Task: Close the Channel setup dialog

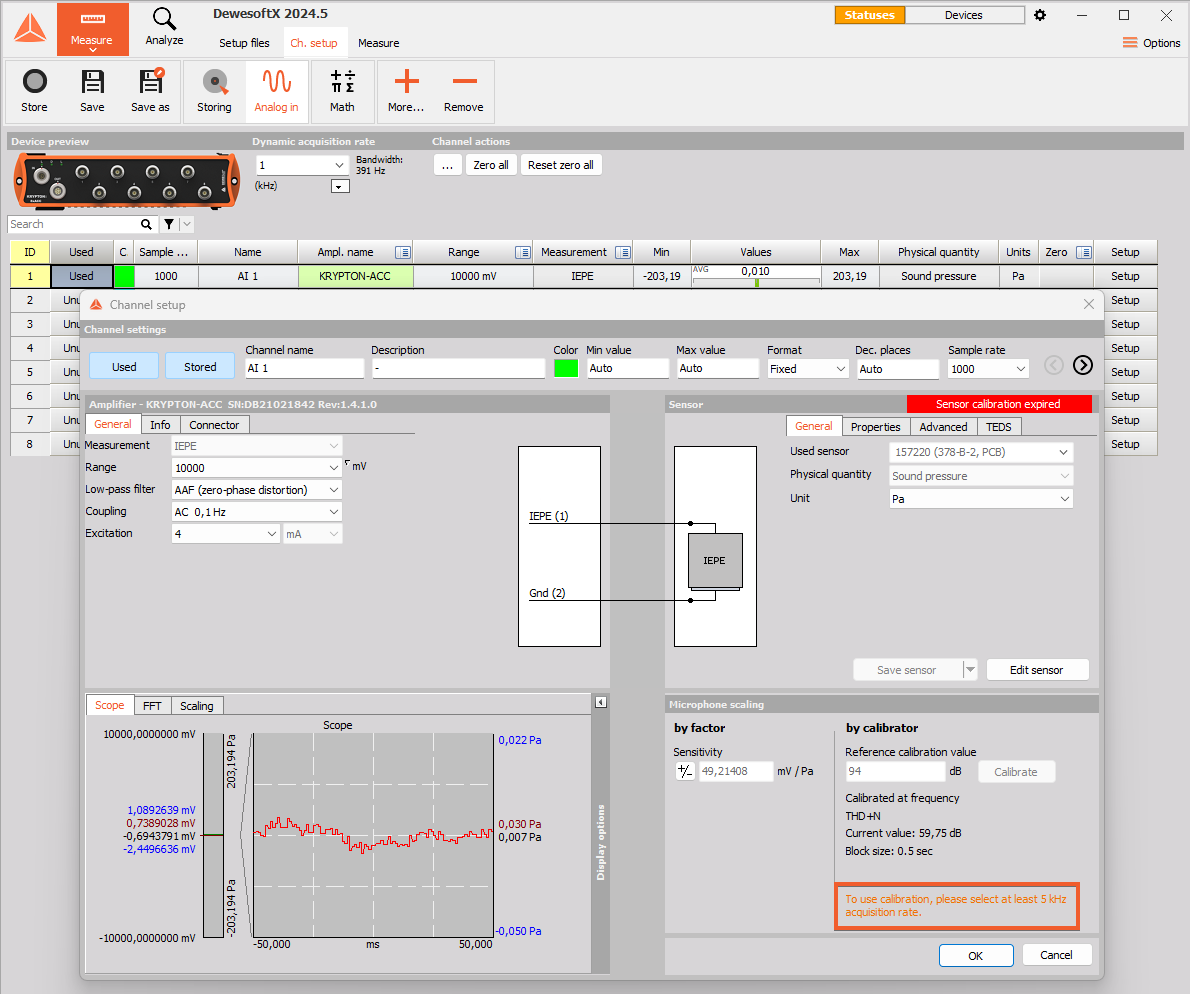Action: click(1089, 304)
